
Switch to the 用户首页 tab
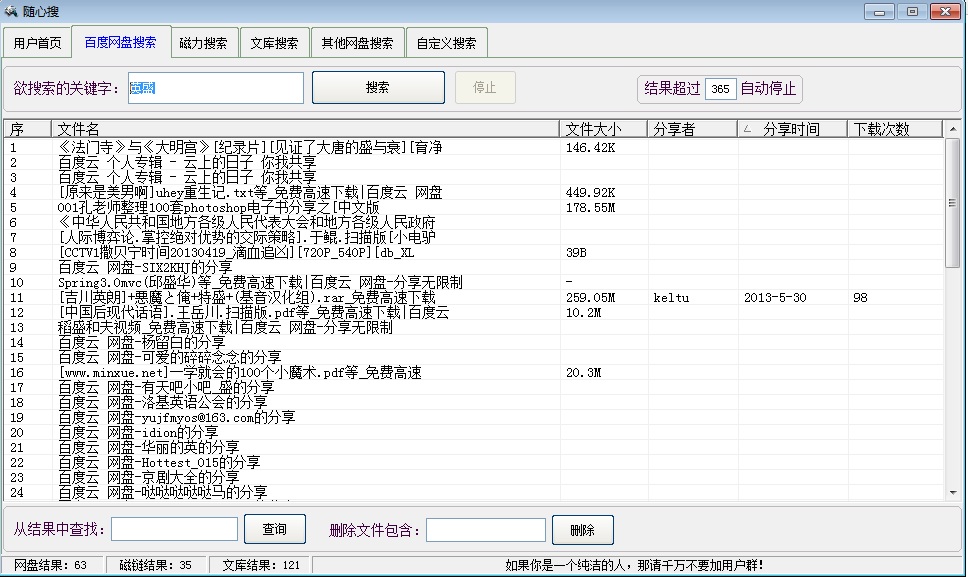click(x=37, y=44)
